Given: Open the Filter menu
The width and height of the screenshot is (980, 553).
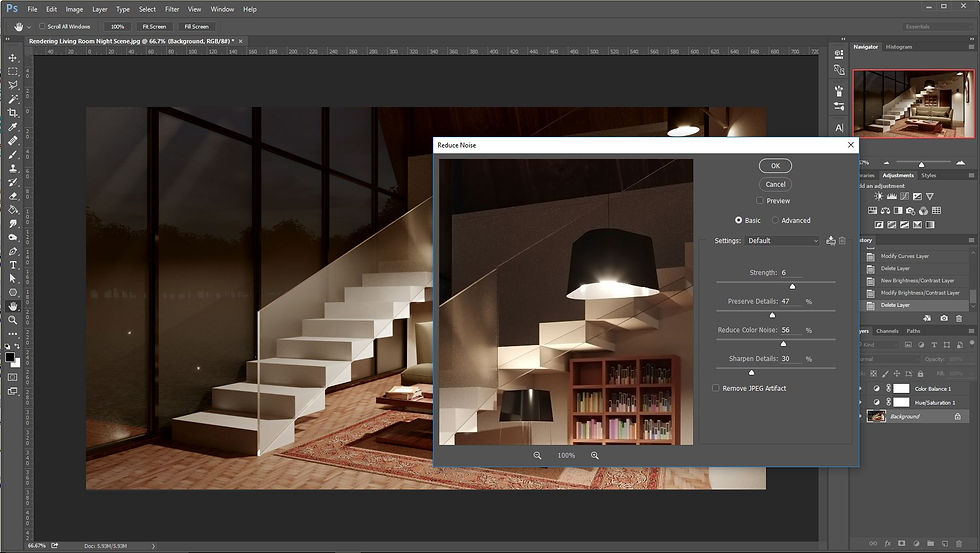Looking at the screenshot, I should coord(172,9).
